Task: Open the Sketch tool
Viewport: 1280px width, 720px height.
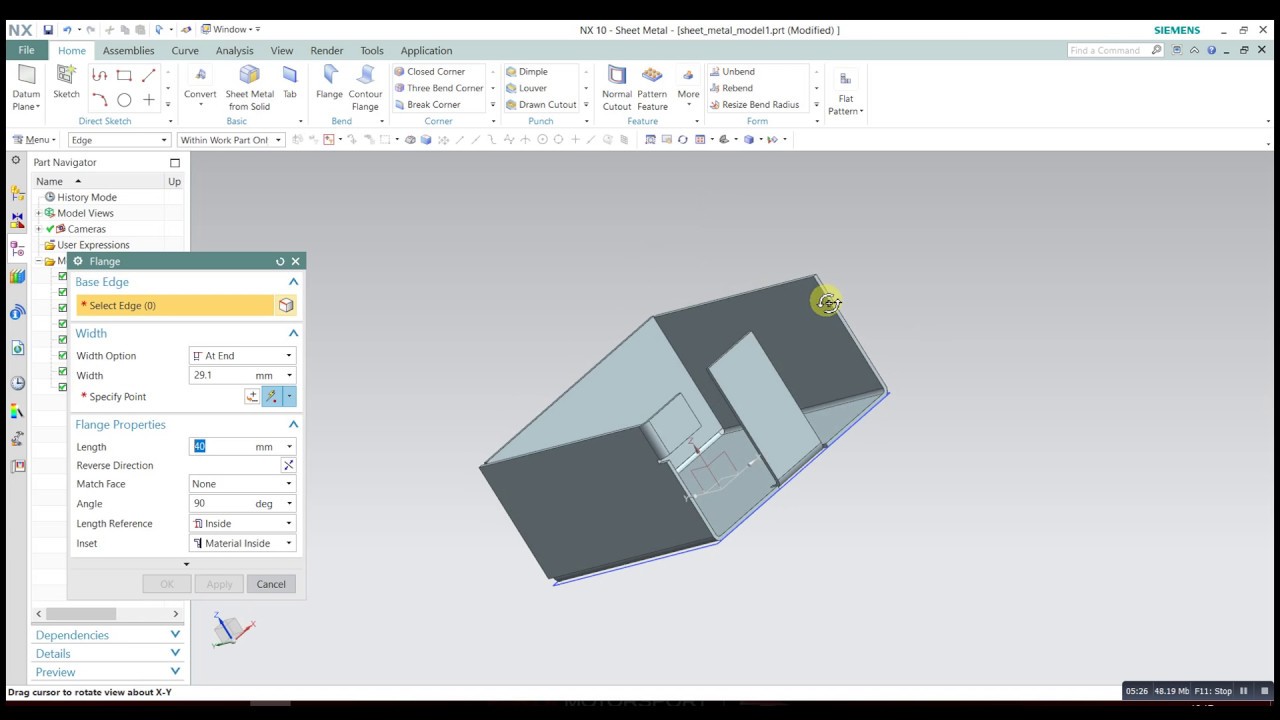Action: 66,82
